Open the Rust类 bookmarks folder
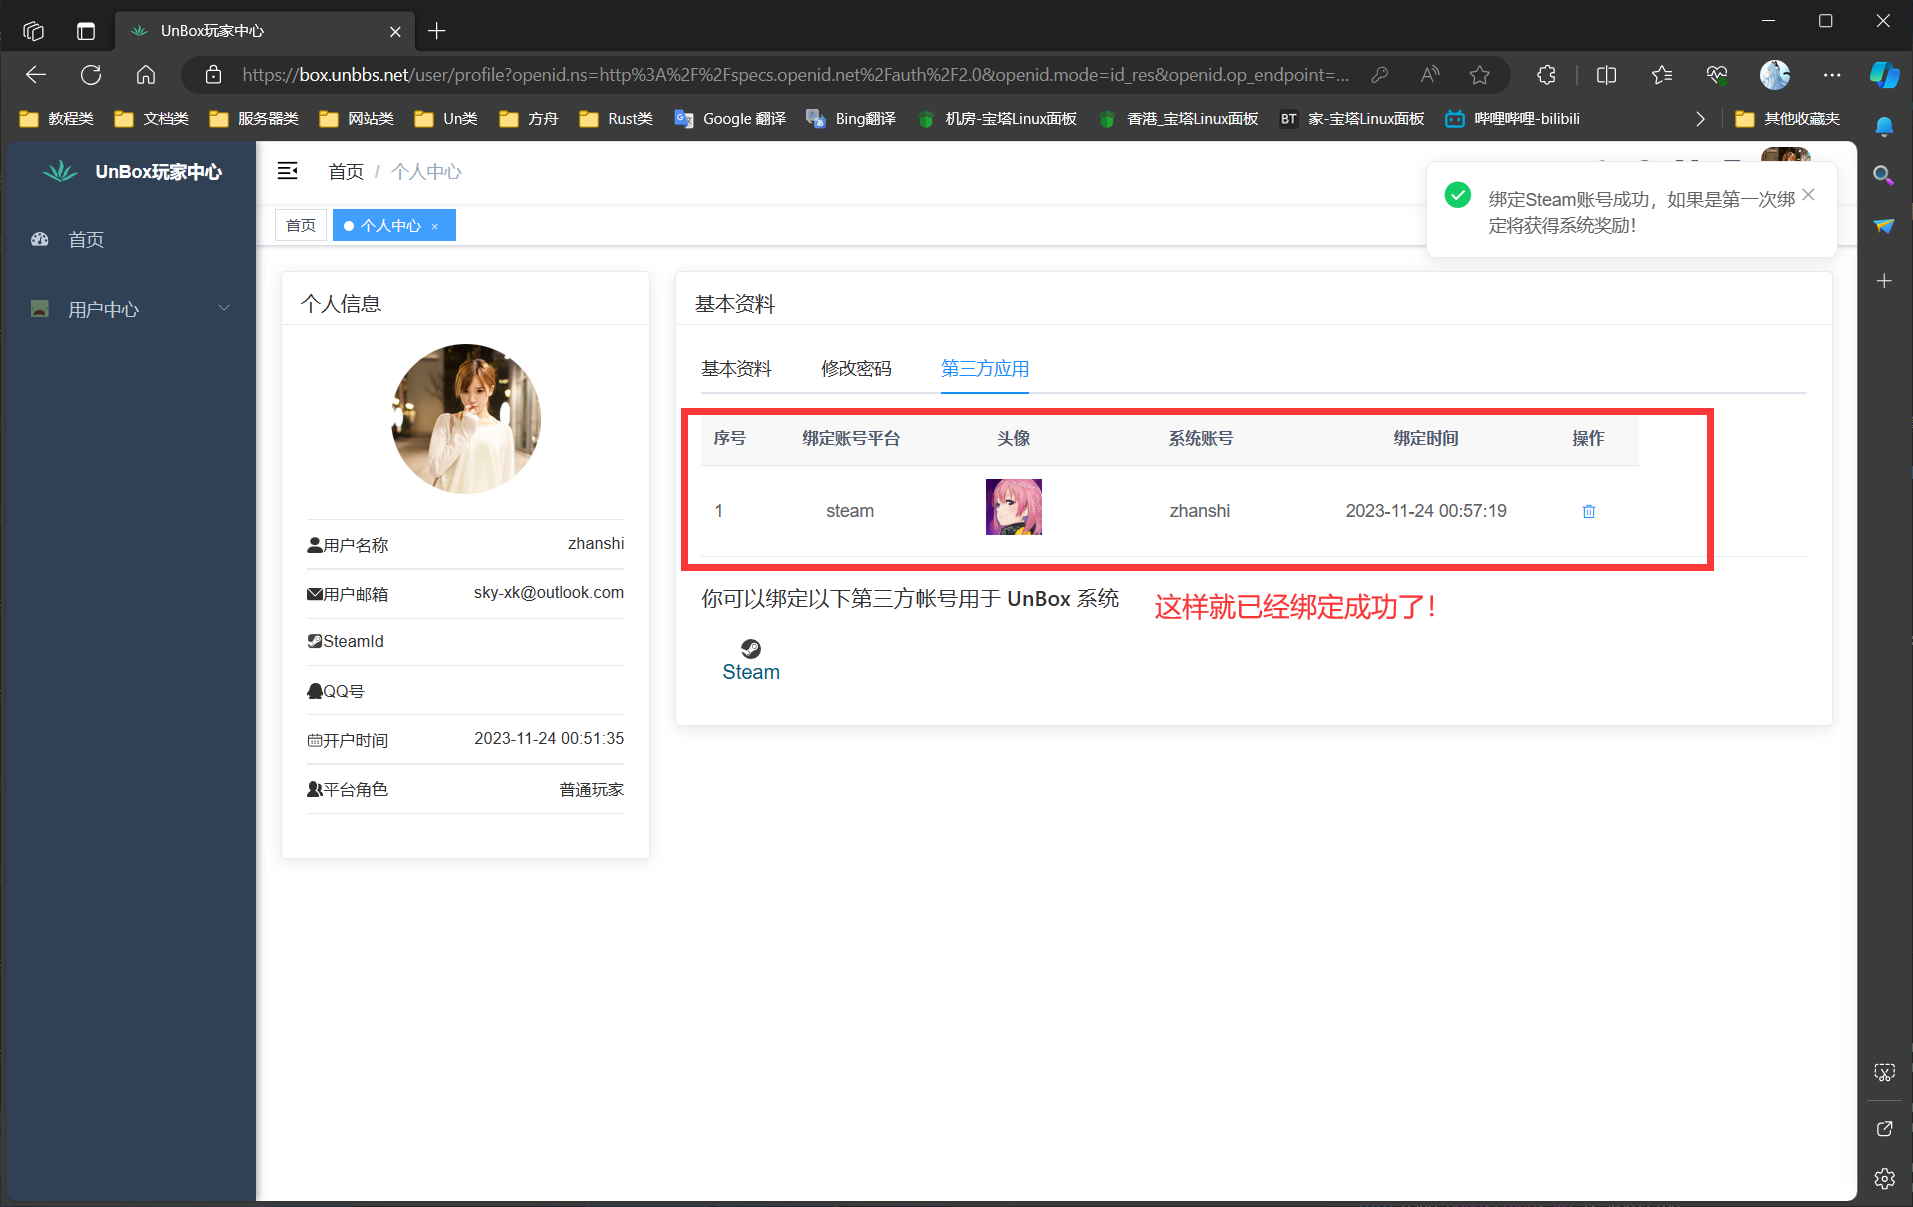This screenshot has width=1913, height=1207. tap(616, 119)
